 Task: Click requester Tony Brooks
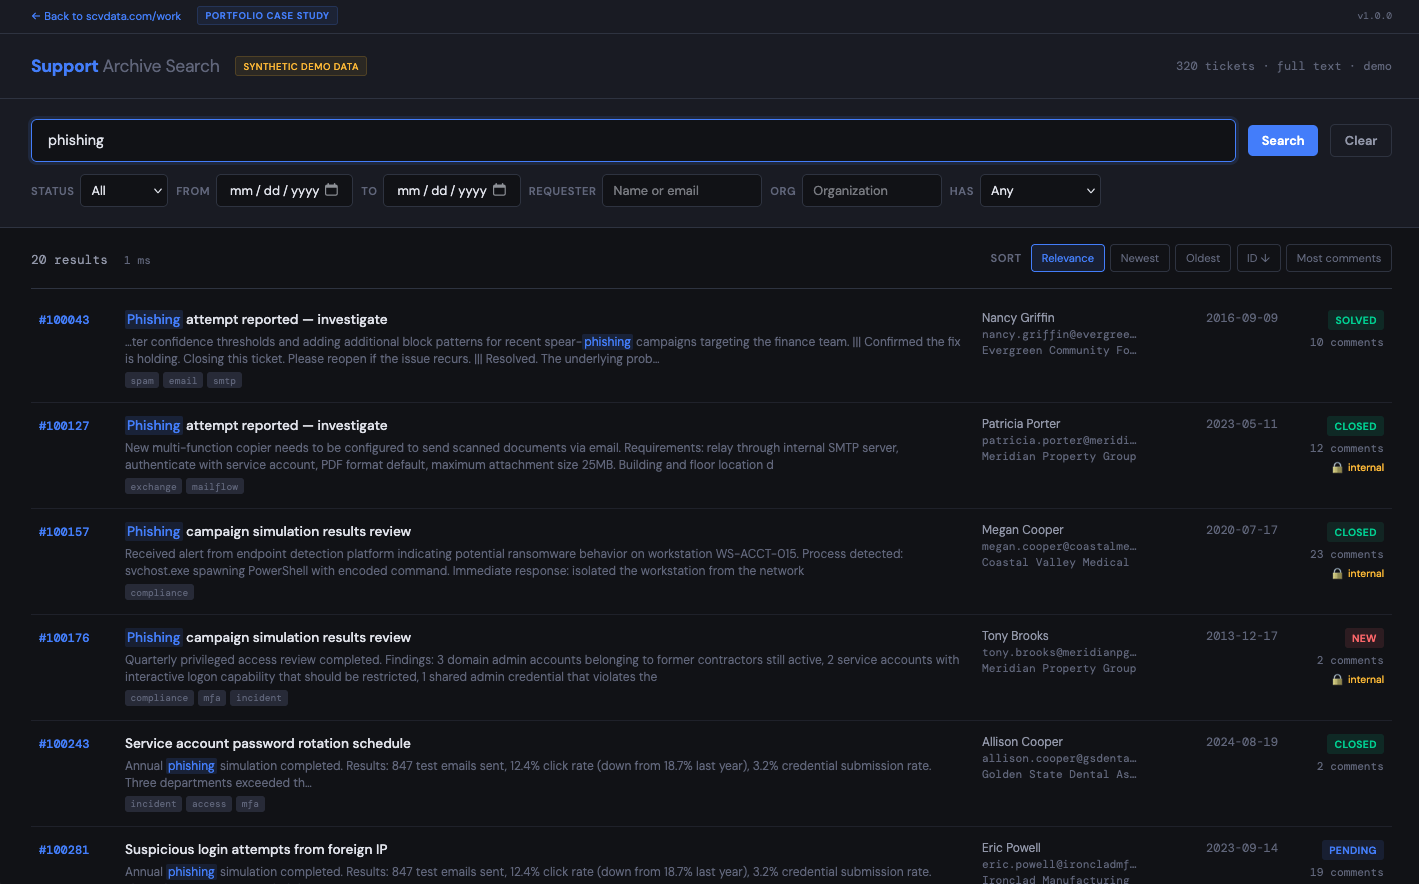coord(1015,636)
